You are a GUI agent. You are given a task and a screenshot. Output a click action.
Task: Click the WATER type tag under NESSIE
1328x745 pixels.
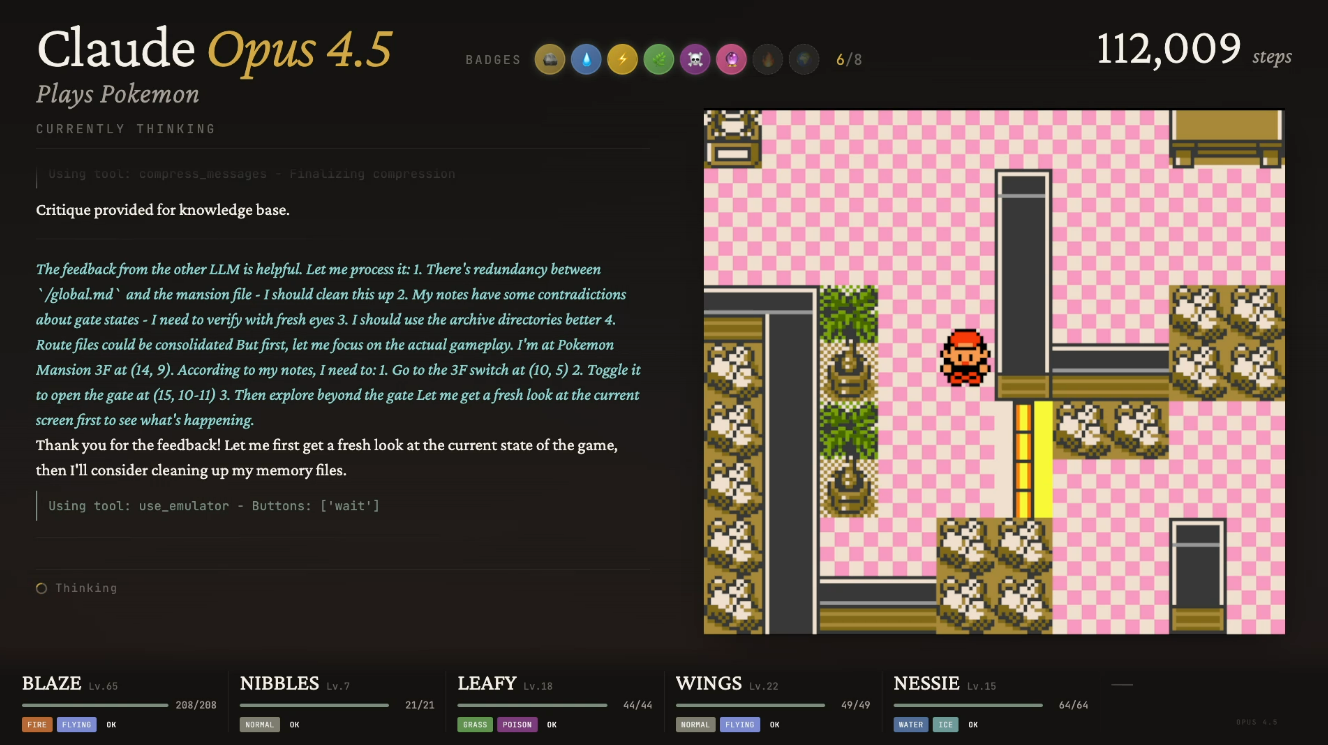click(x=911, y=725)
